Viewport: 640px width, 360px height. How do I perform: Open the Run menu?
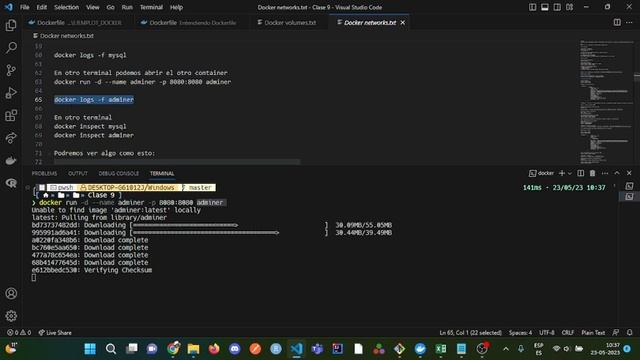[127, 7]
